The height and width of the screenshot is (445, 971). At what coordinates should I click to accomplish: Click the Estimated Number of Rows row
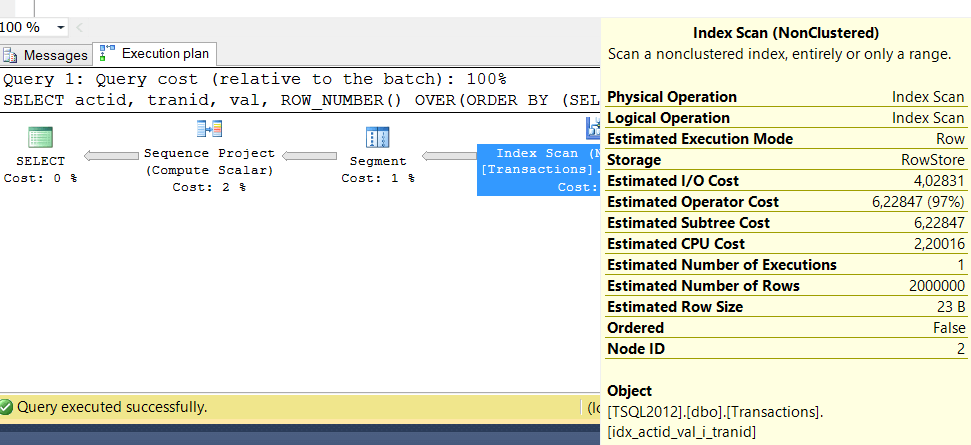(785, 286)
